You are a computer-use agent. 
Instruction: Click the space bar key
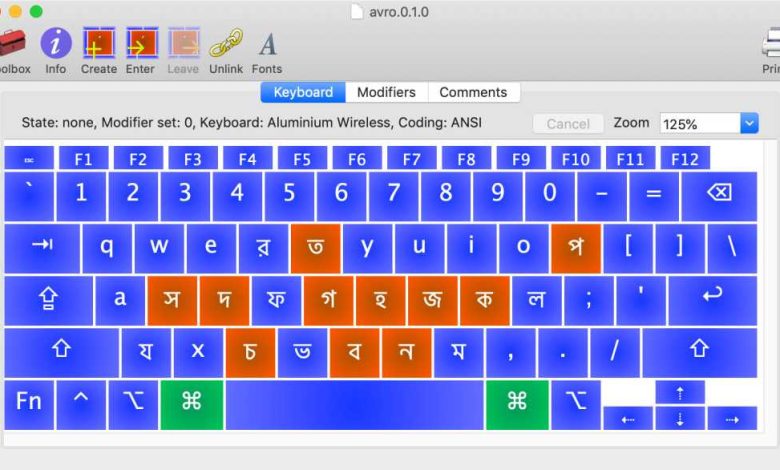355,405
